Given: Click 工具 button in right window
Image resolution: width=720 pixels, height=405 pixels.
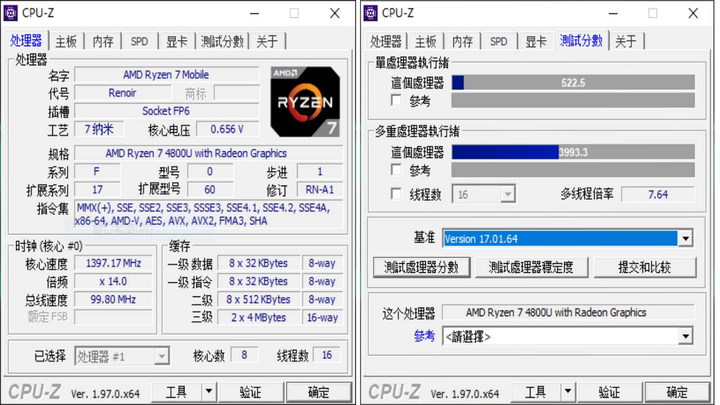Looking at the screenshot, I should pyautogui.click(x=536, y=392).
